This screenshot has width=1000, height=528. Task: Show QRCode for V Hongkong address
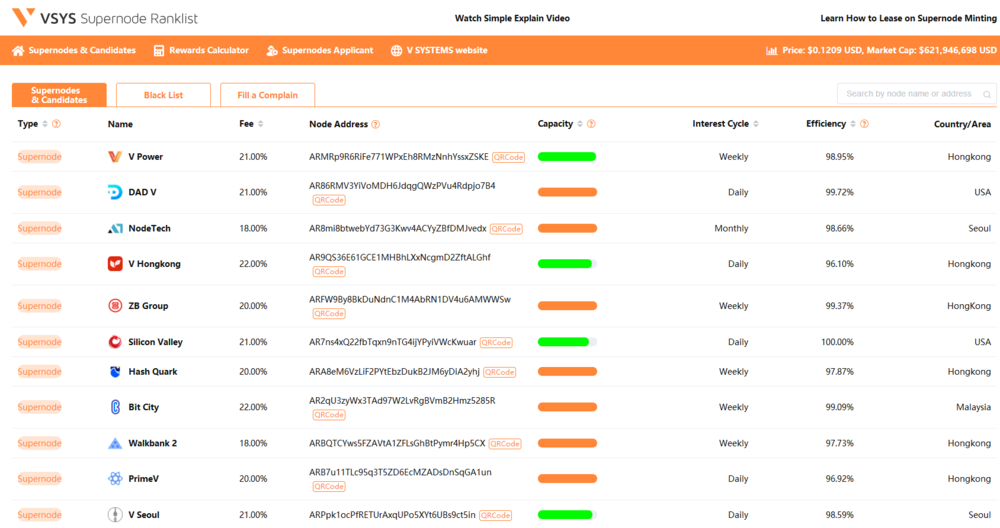[329, 272]
